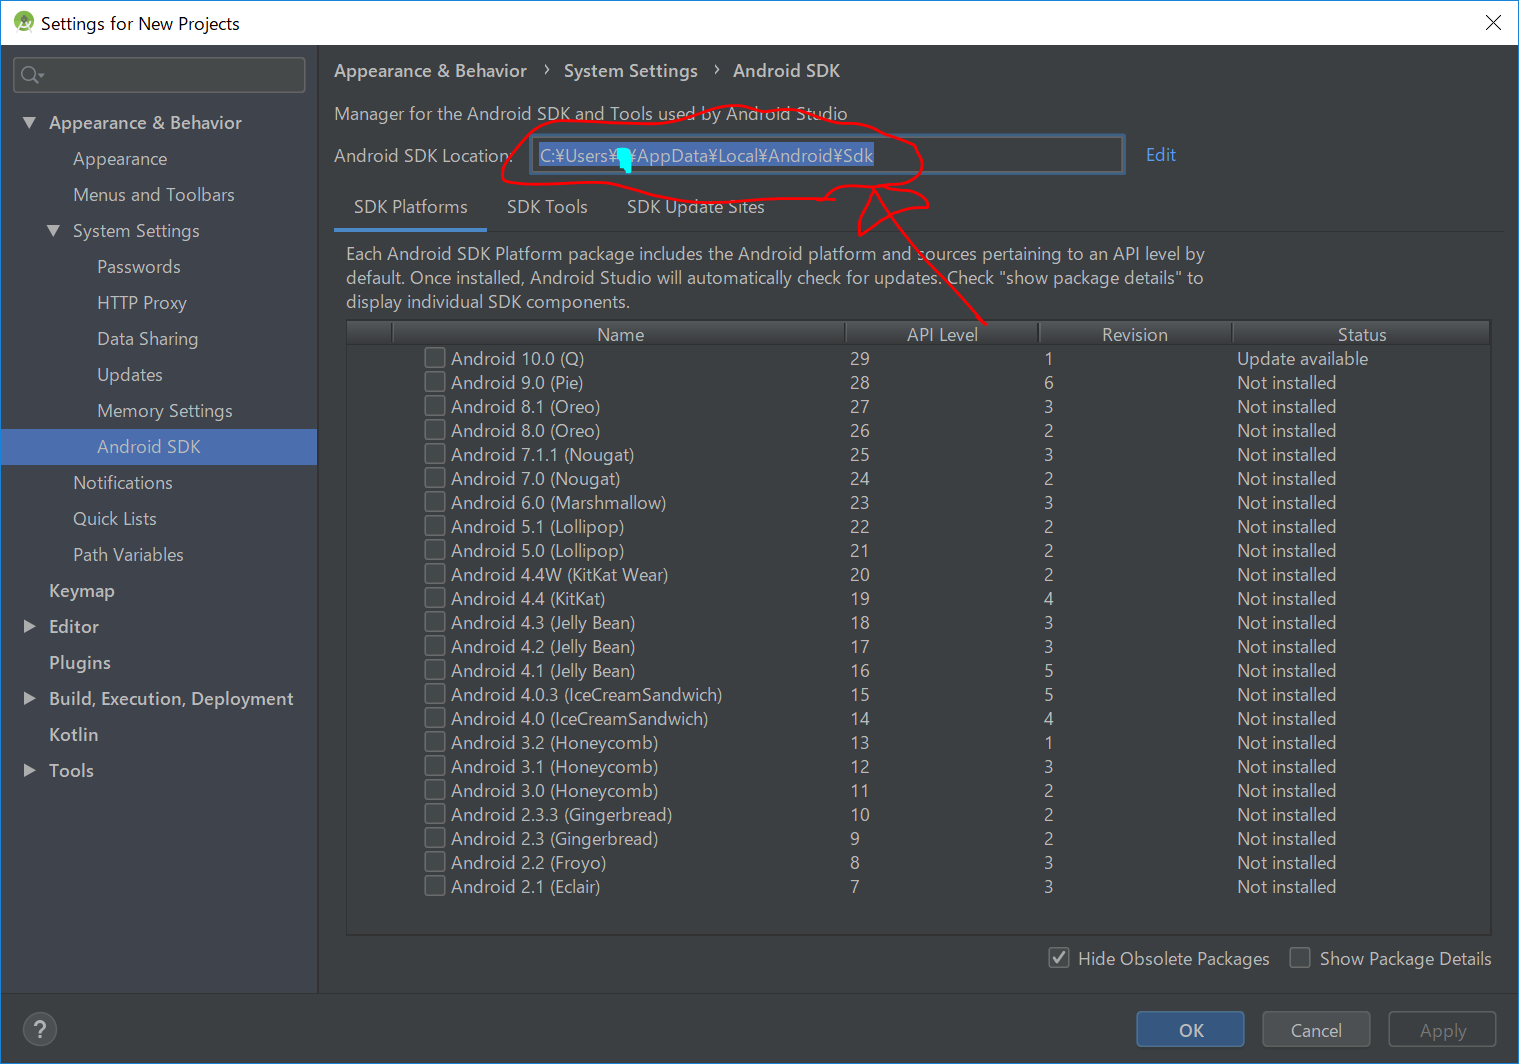Open Kotlin settings

[x=73, y=735]
